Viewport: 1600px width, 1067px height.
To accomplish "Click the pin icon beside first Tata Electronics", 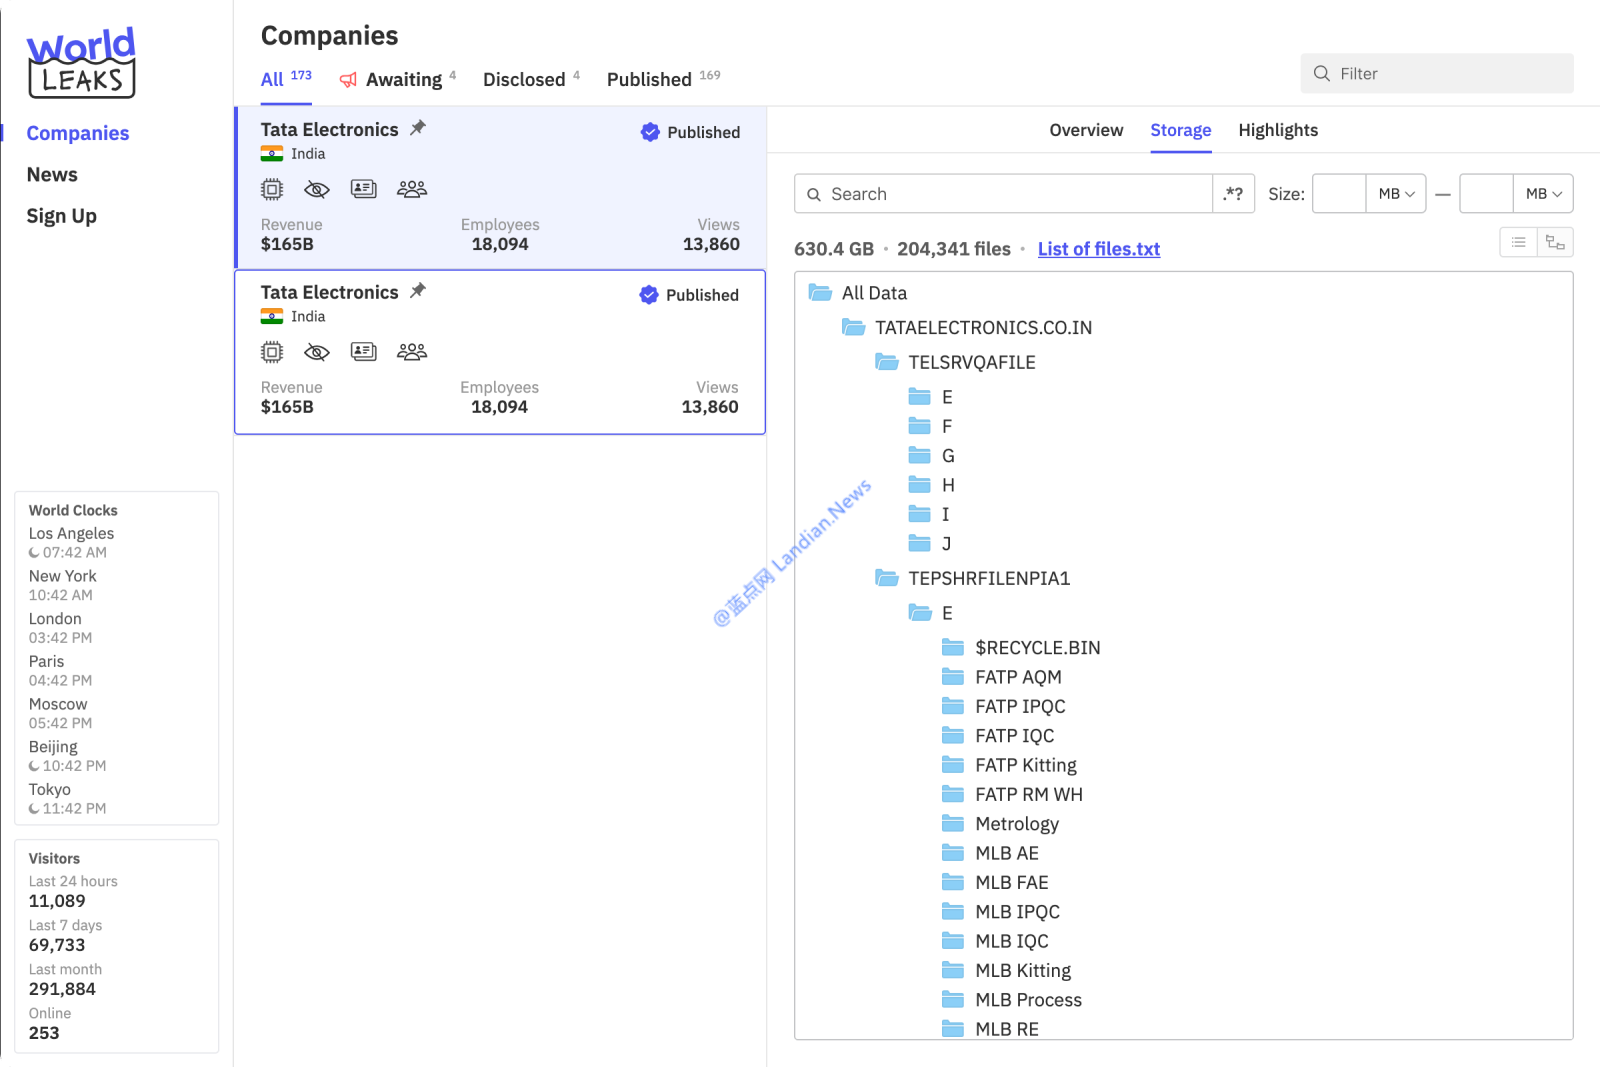I will click(x=418, y=127).
